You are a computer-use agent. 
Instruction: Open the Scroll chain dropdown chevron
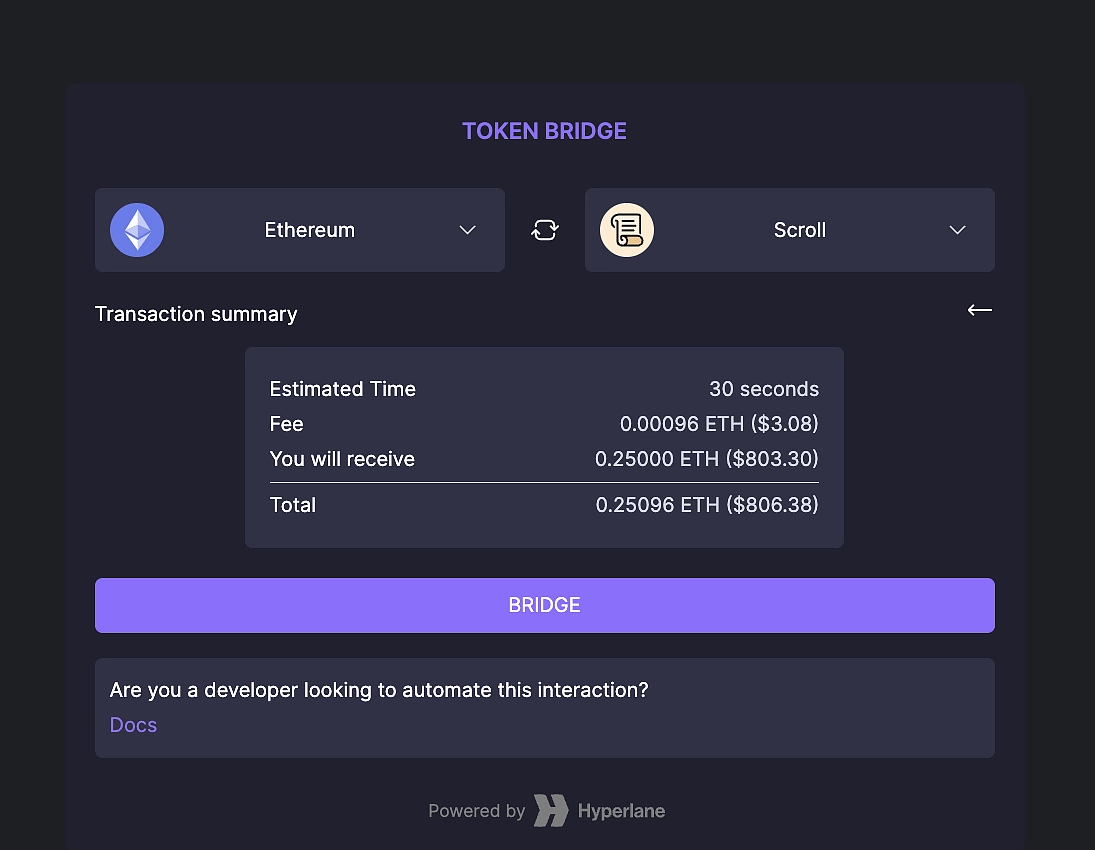click(x=957, y=230)
